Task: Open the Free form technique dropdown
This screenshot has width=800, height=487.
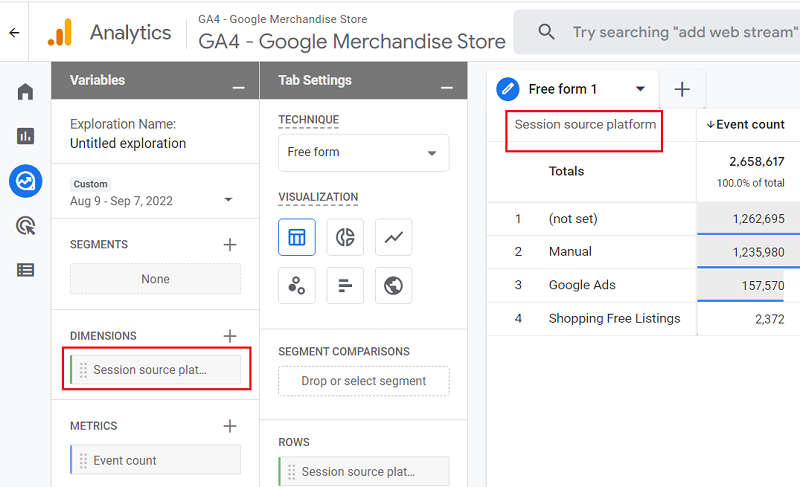Action: point(364,152)
